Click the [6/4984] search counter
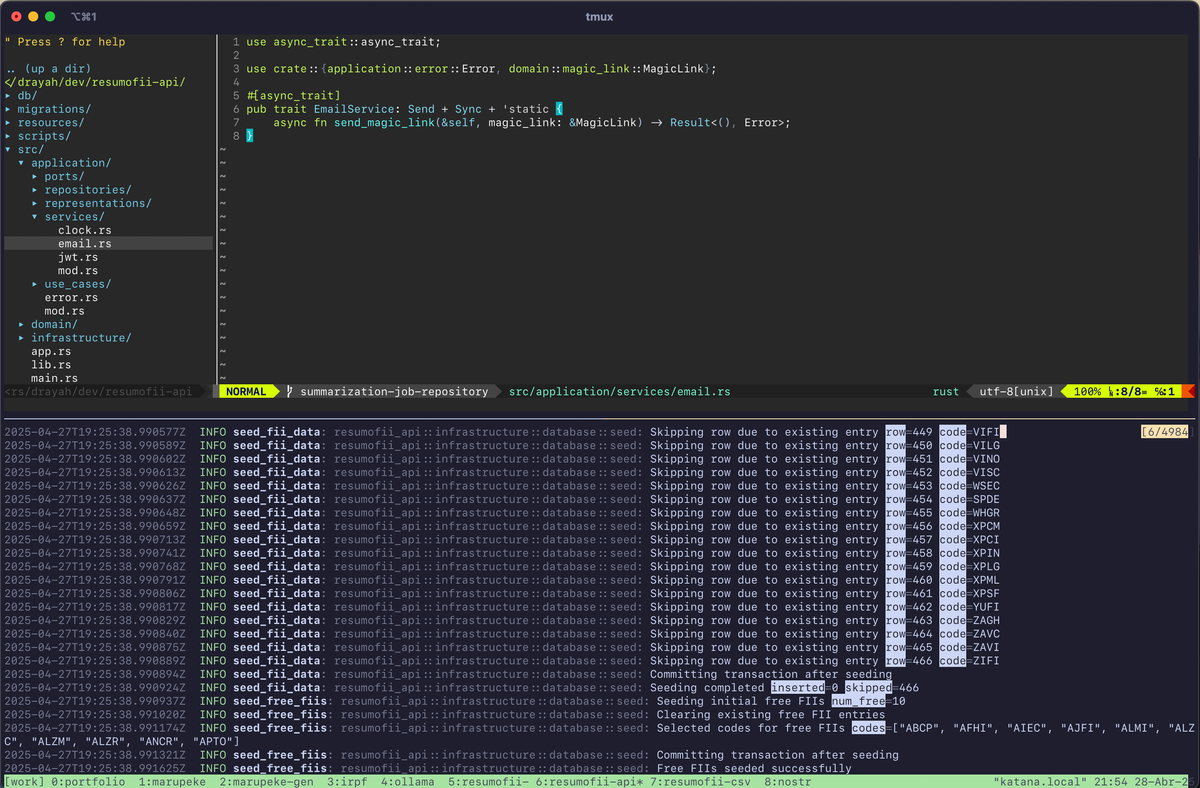 click(1165, 432)
